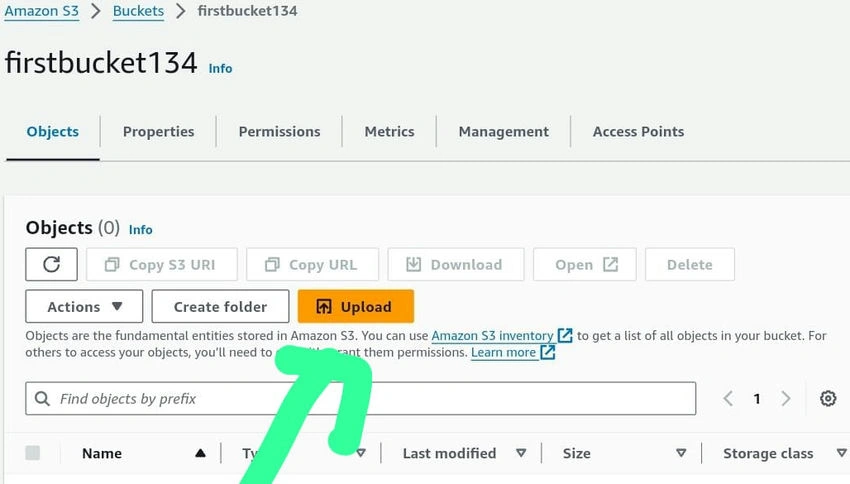850x484 pixels.
Task: Sort by Type column arrow
Action: (361, 453)
